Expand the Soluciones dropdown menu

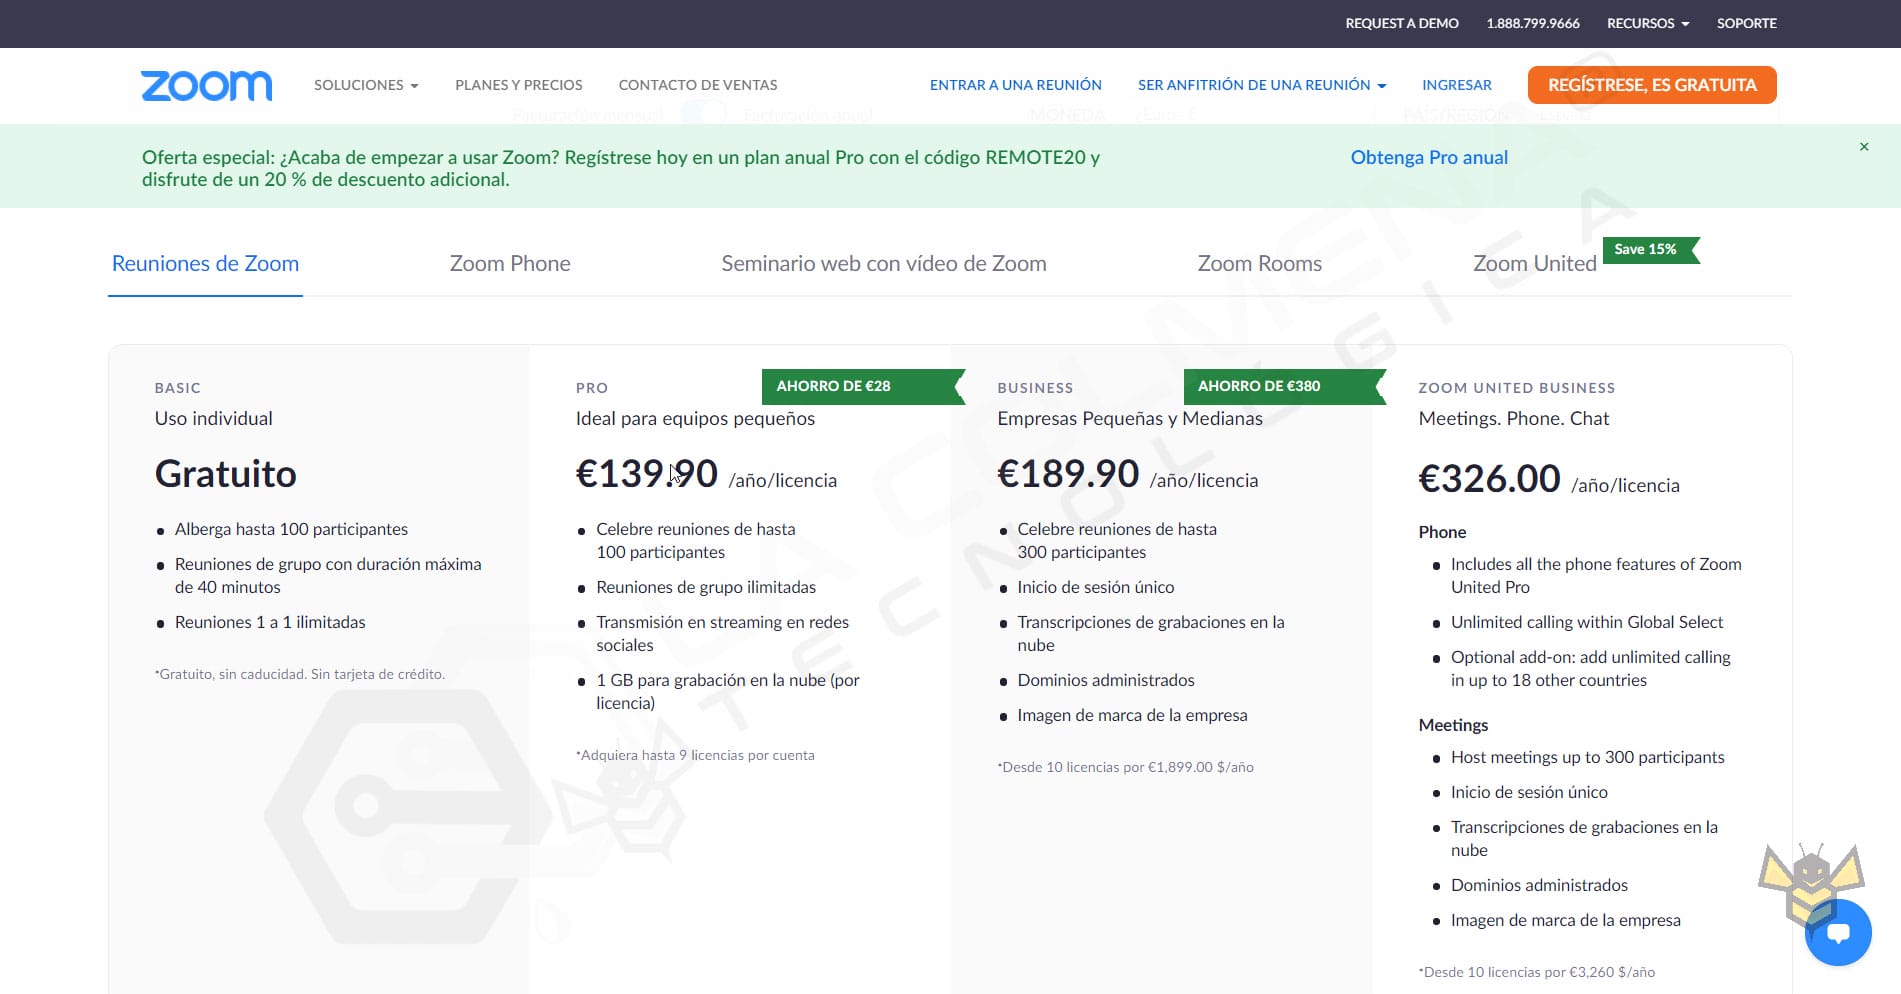coord(366,86)
